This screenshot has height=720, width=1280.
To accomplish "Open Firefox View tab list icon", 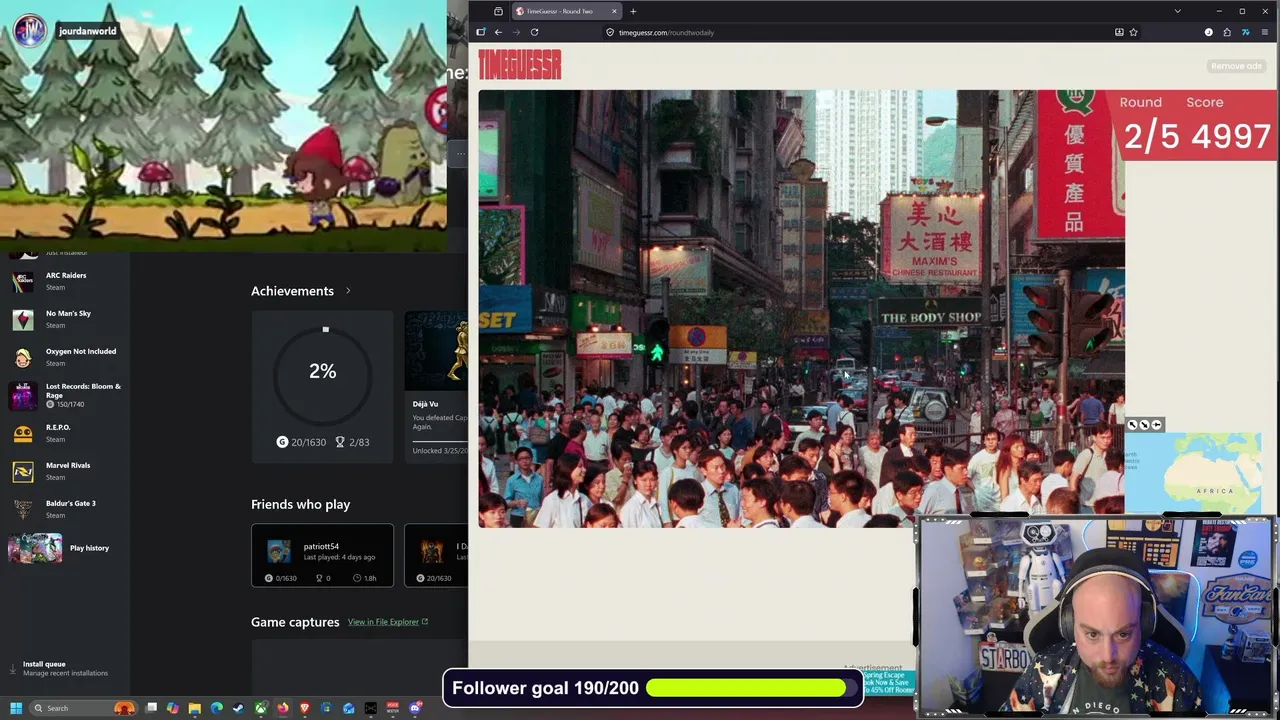I will pos(498,11).
